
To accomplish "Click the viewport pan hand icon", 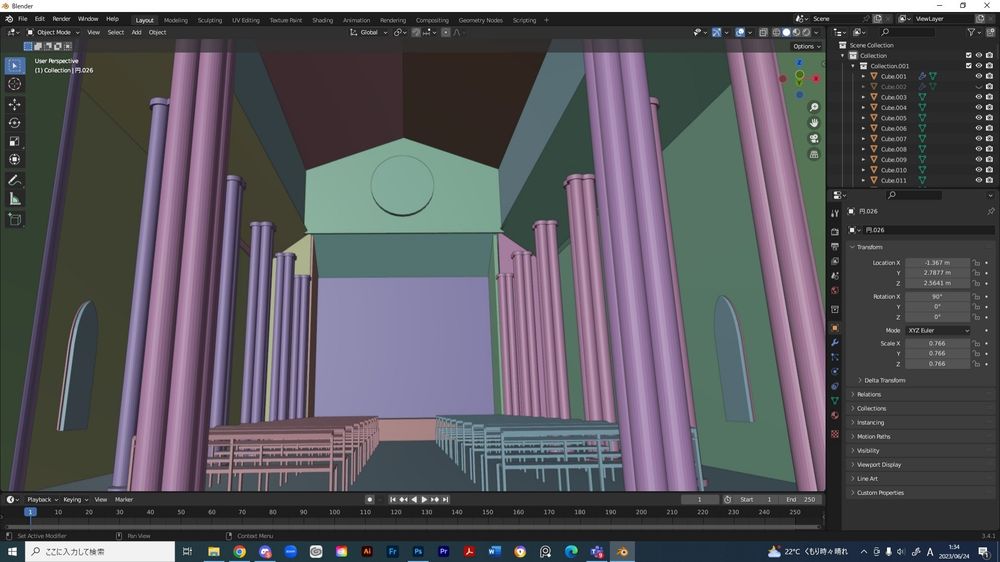I will click(814, 122).
